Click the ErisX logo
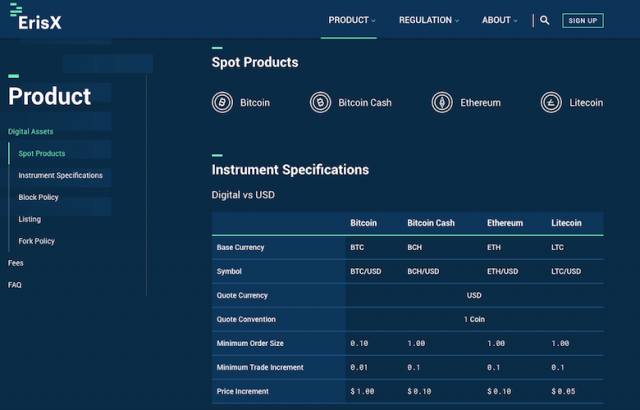Viewport: 640px width, 410px height. click(36, 17)
